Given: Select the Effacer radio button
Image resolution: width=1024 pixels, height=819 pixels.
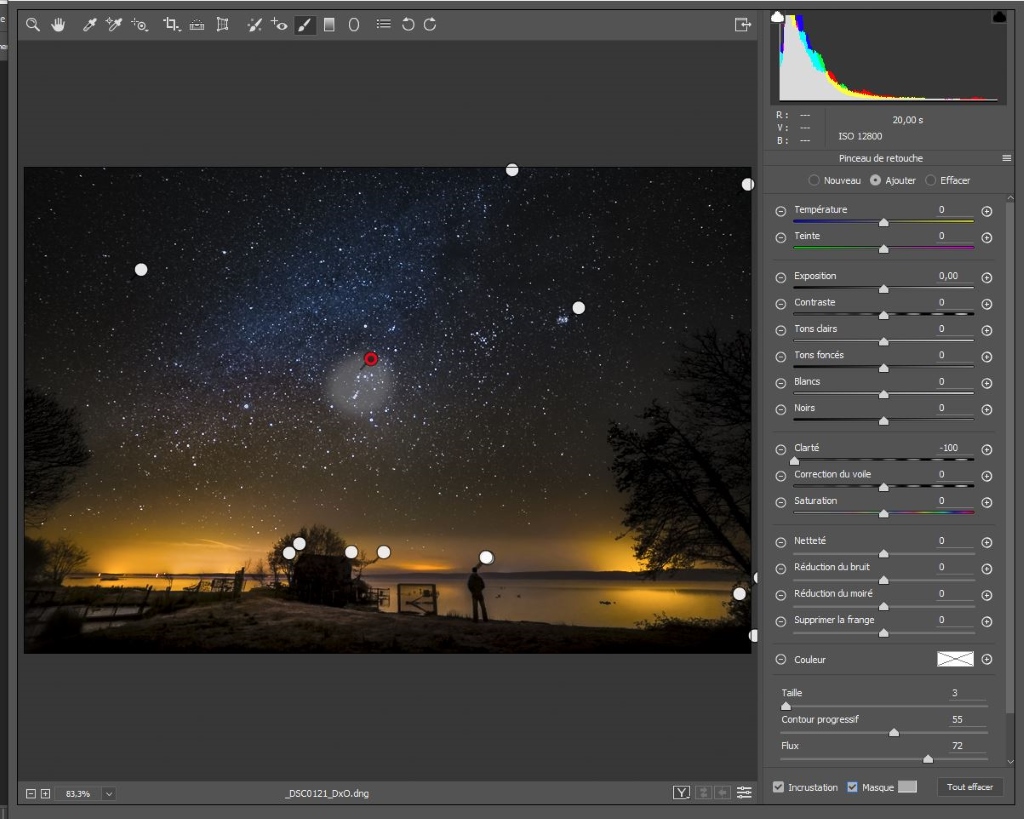Looking at the screenshot, I should coord(931,181).
